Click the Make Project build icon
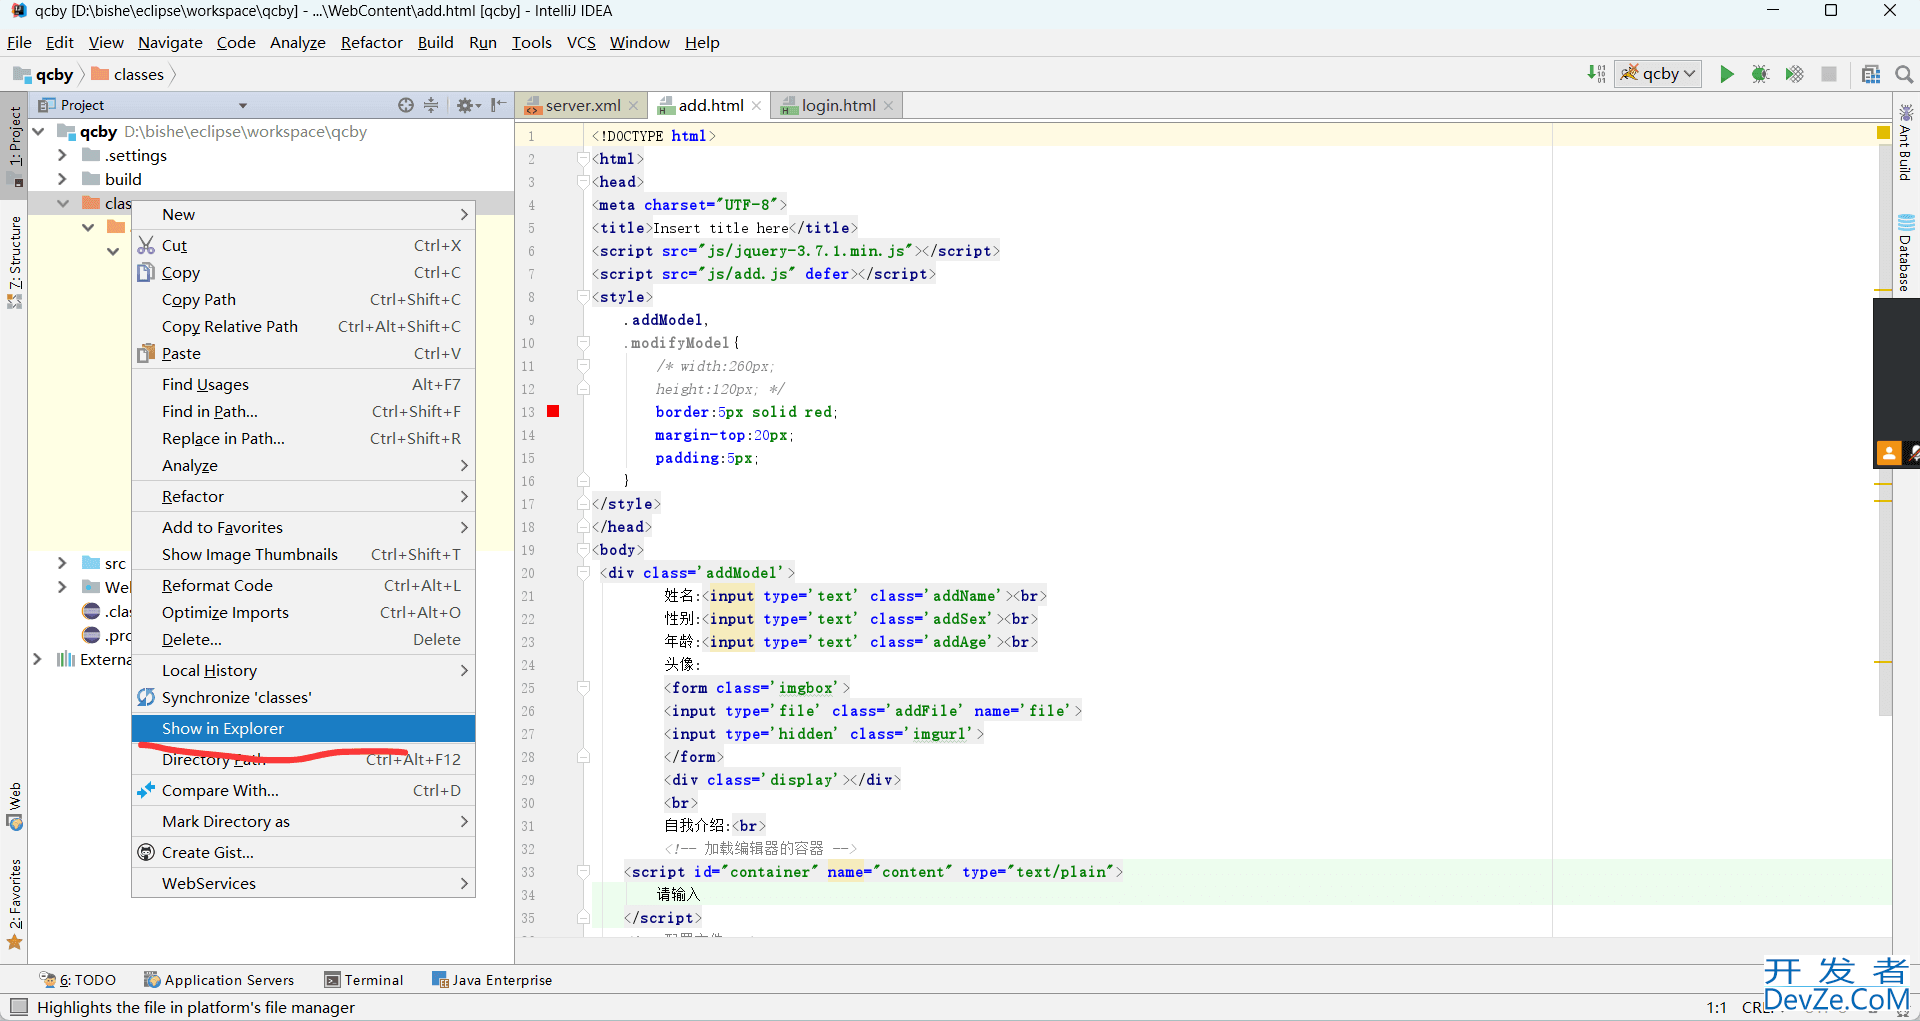The height and width of the screenshot is (1021, 1920). tap(1596, 74)
